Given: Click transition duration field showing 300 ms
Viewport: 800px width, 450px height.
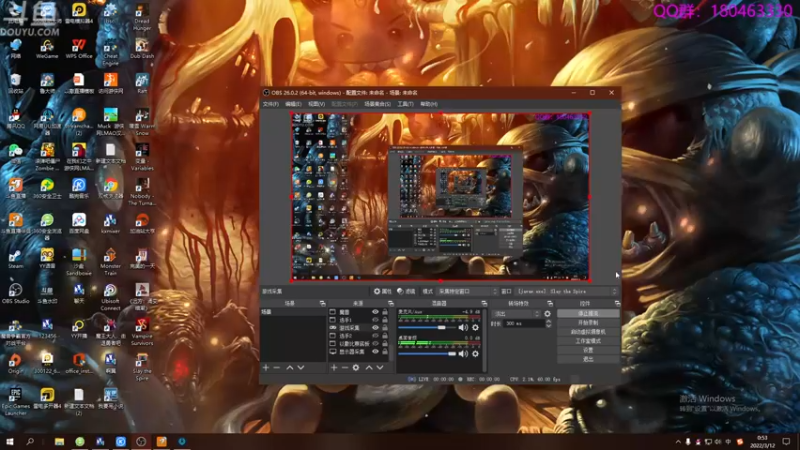Looking at the screenshot, I should pyautogui.click(x=523, y=323).
